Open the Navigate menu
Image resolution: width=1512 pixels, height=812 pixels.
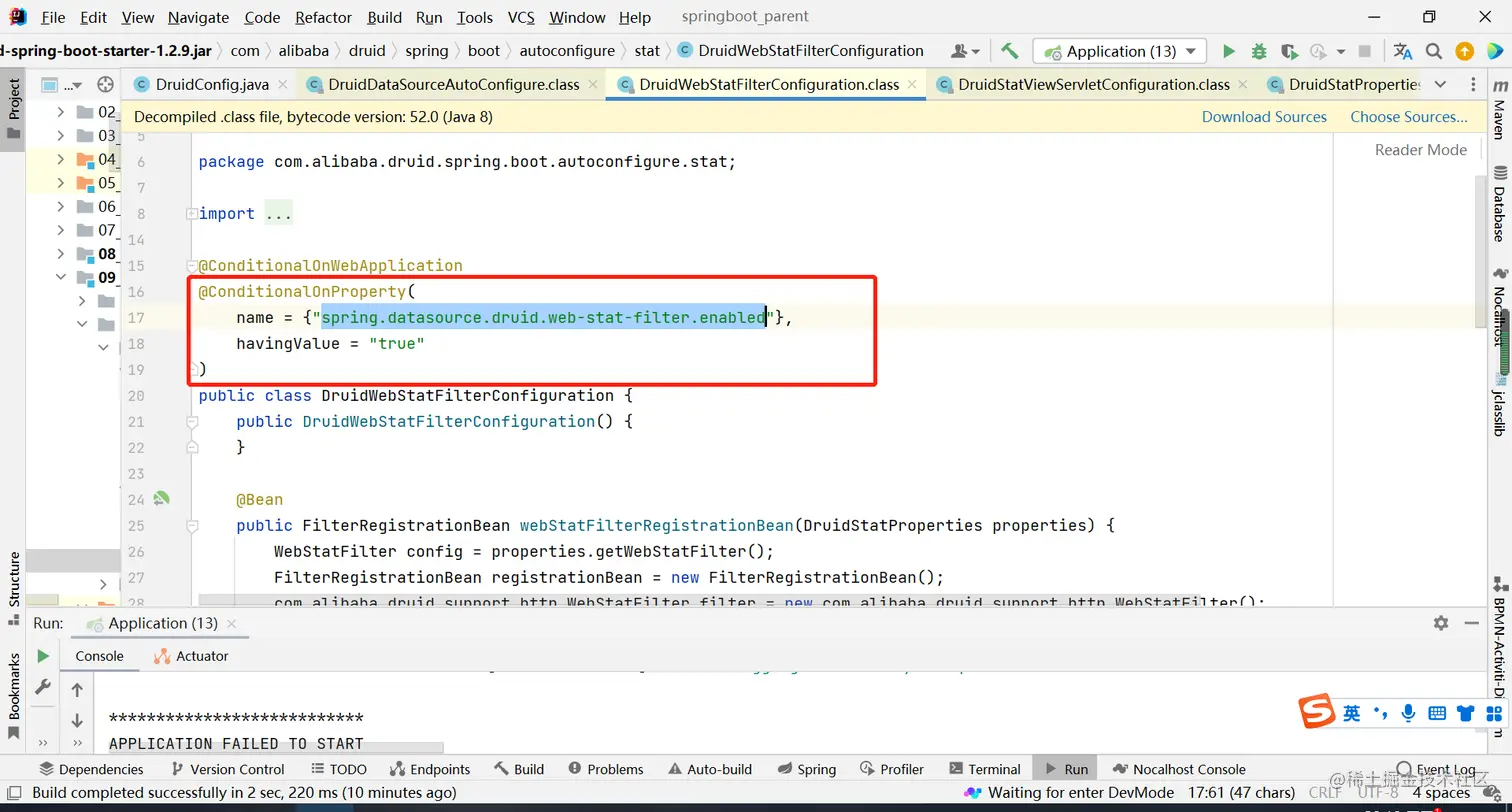[x=198, y=17]
